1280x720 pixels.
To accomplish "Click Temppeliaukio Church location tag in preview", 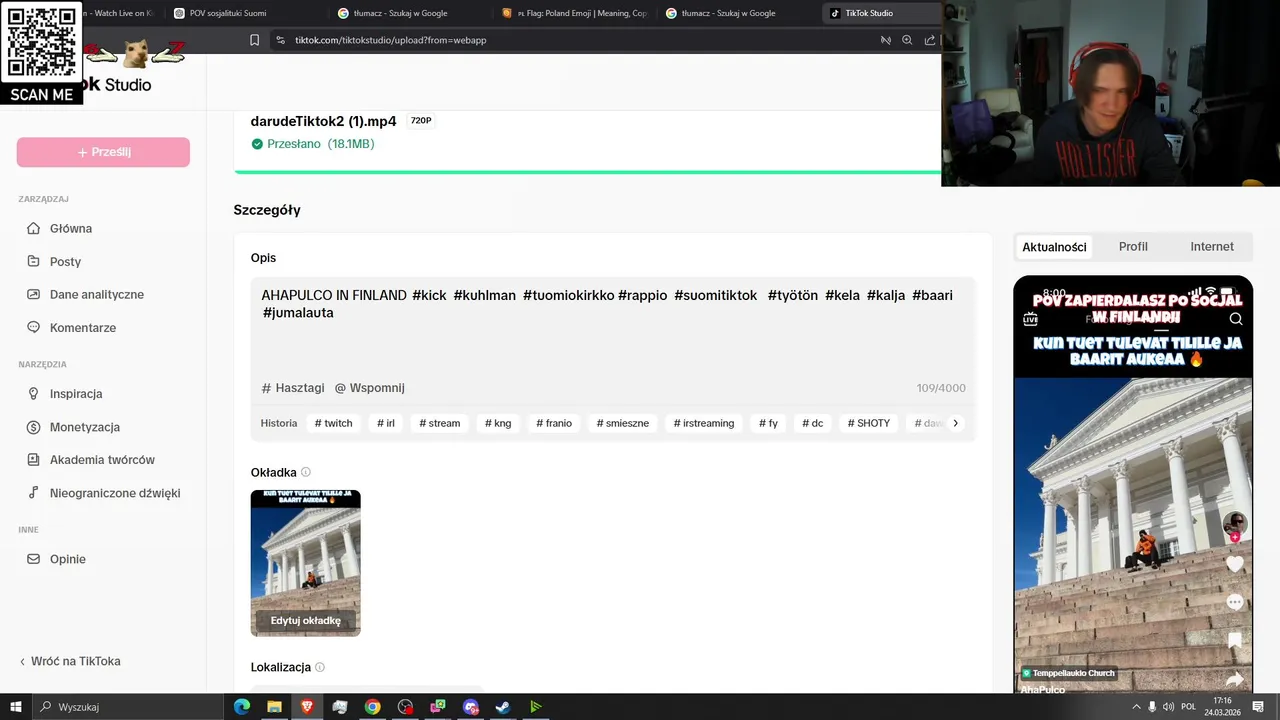I will point(1068,673).
